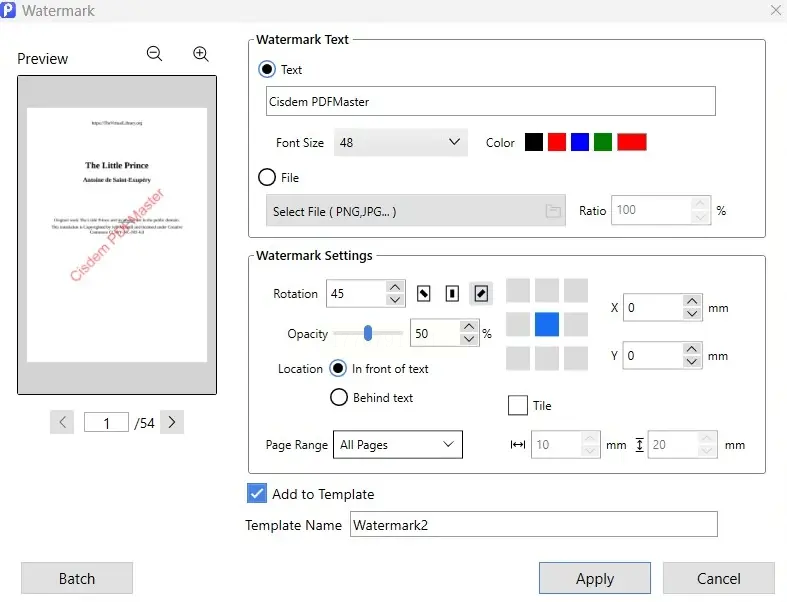Click the Cancel button

click(718, 578)
